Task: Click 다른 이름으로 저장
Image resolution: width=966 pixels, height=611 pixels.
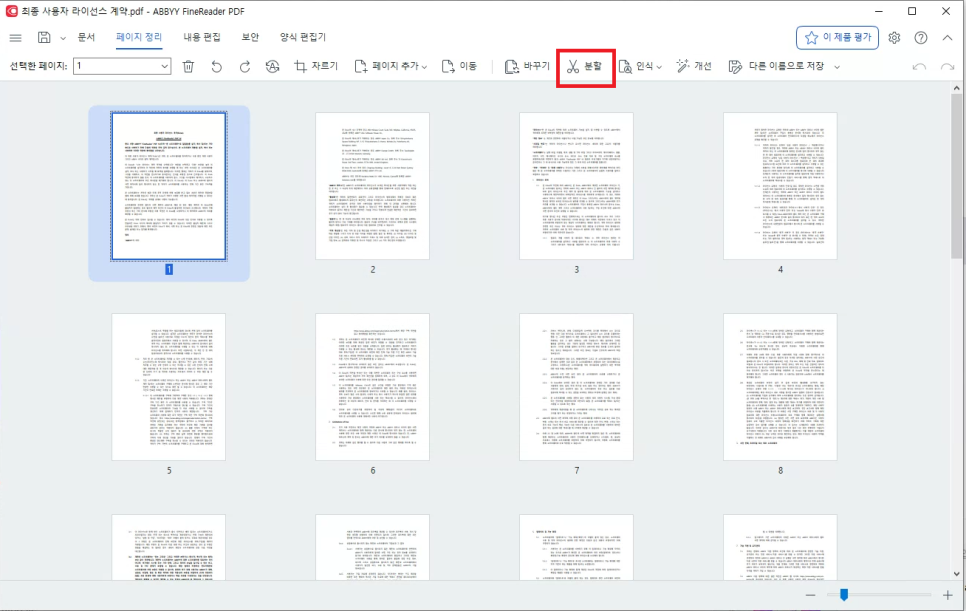Action: click(x=776, y=66)
